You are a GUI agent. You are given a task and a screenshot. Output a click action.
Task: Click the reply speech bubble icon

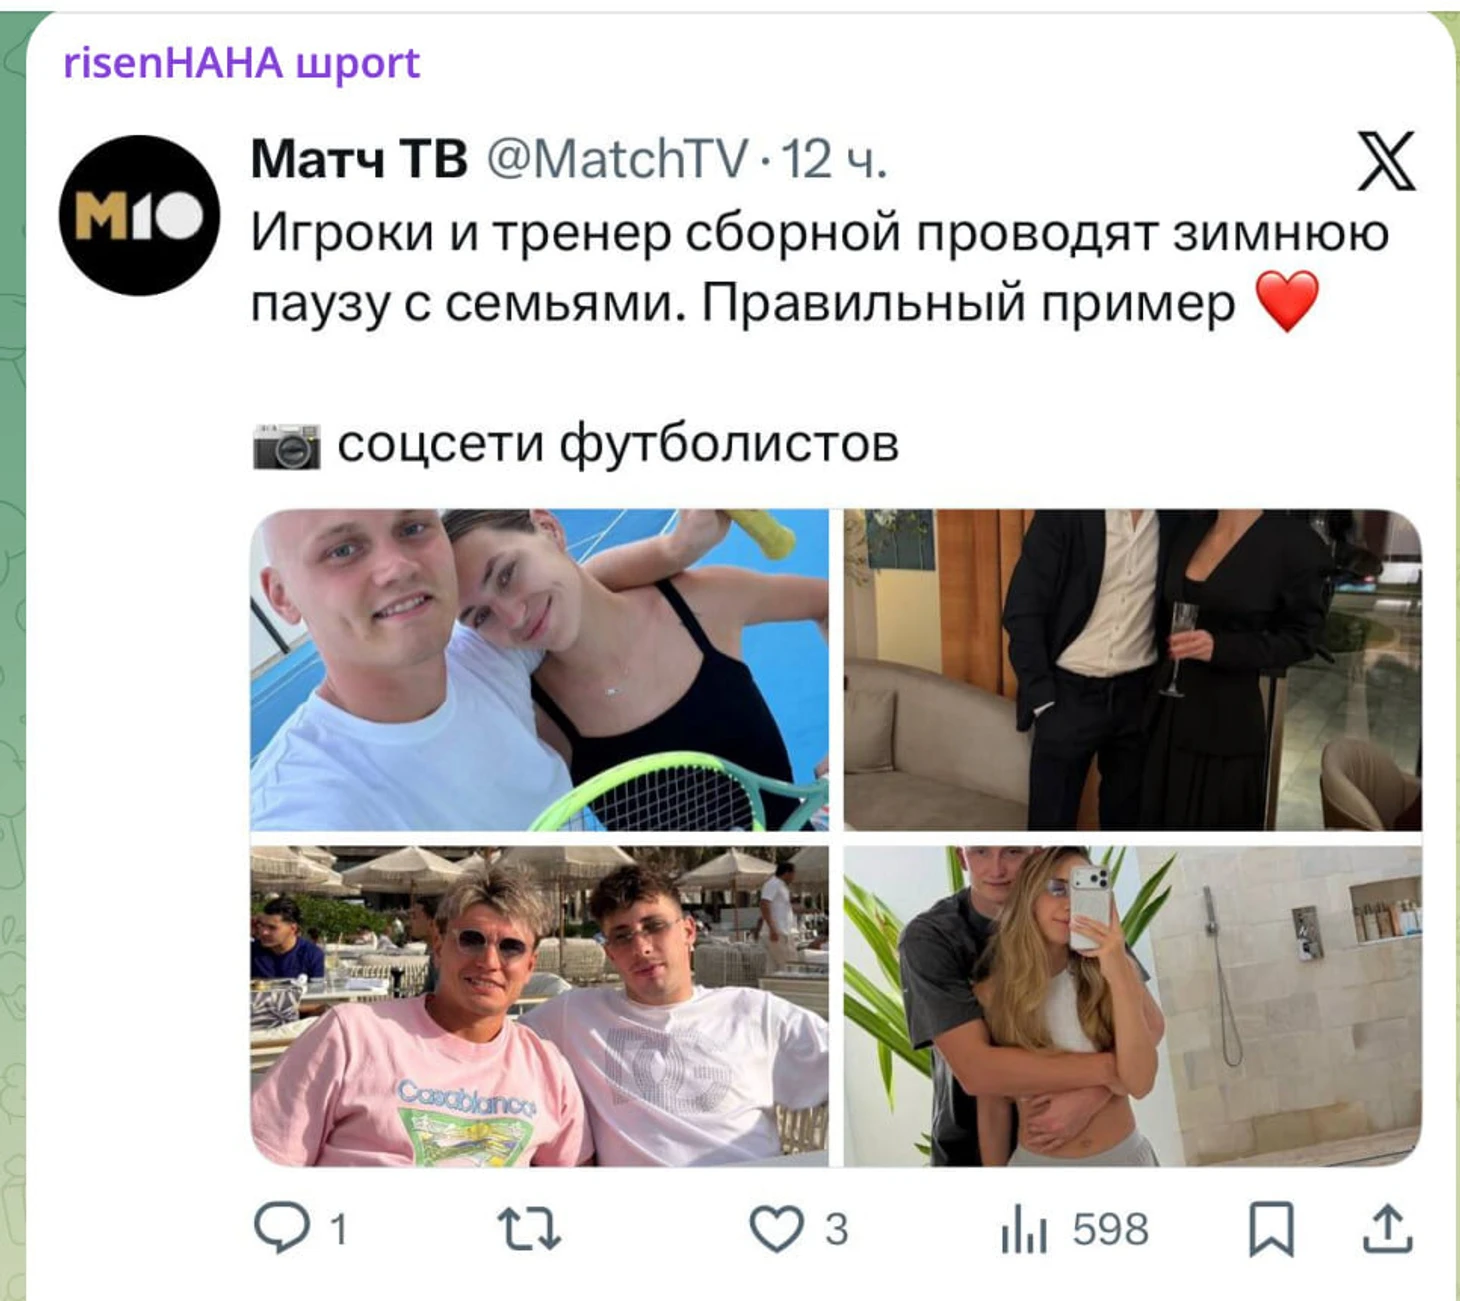pyautogui.click(x=282, y=1227)
